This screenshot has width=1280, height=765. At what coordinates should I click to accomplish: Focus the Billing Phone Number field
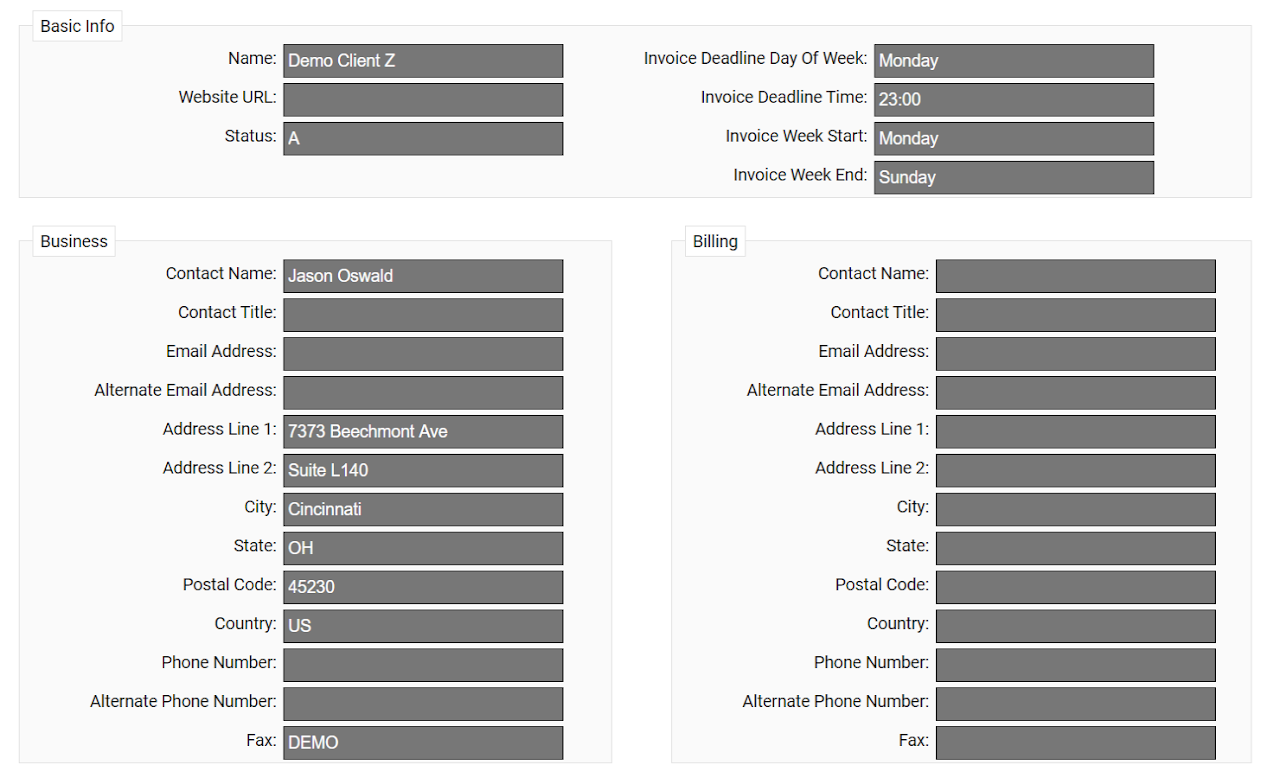coord(1076,665)
